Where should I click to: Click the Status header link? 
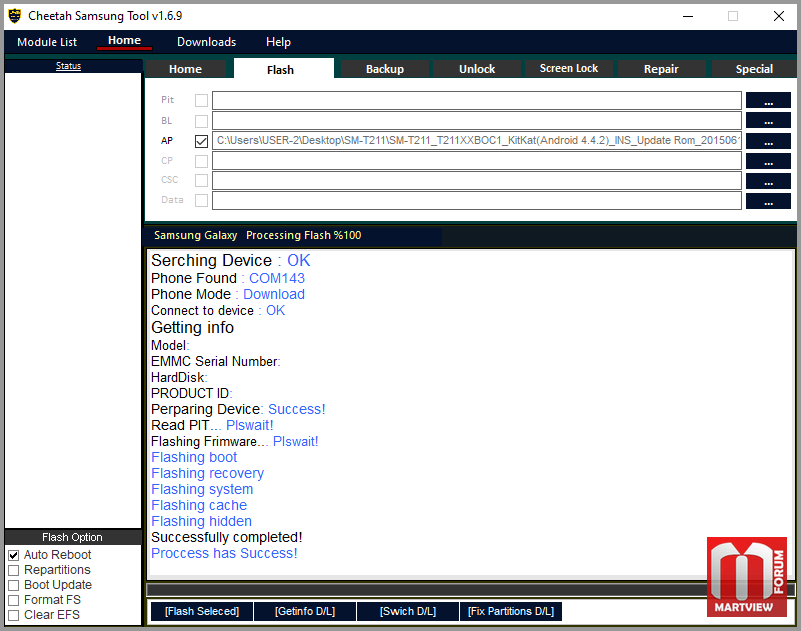(68, 66)
